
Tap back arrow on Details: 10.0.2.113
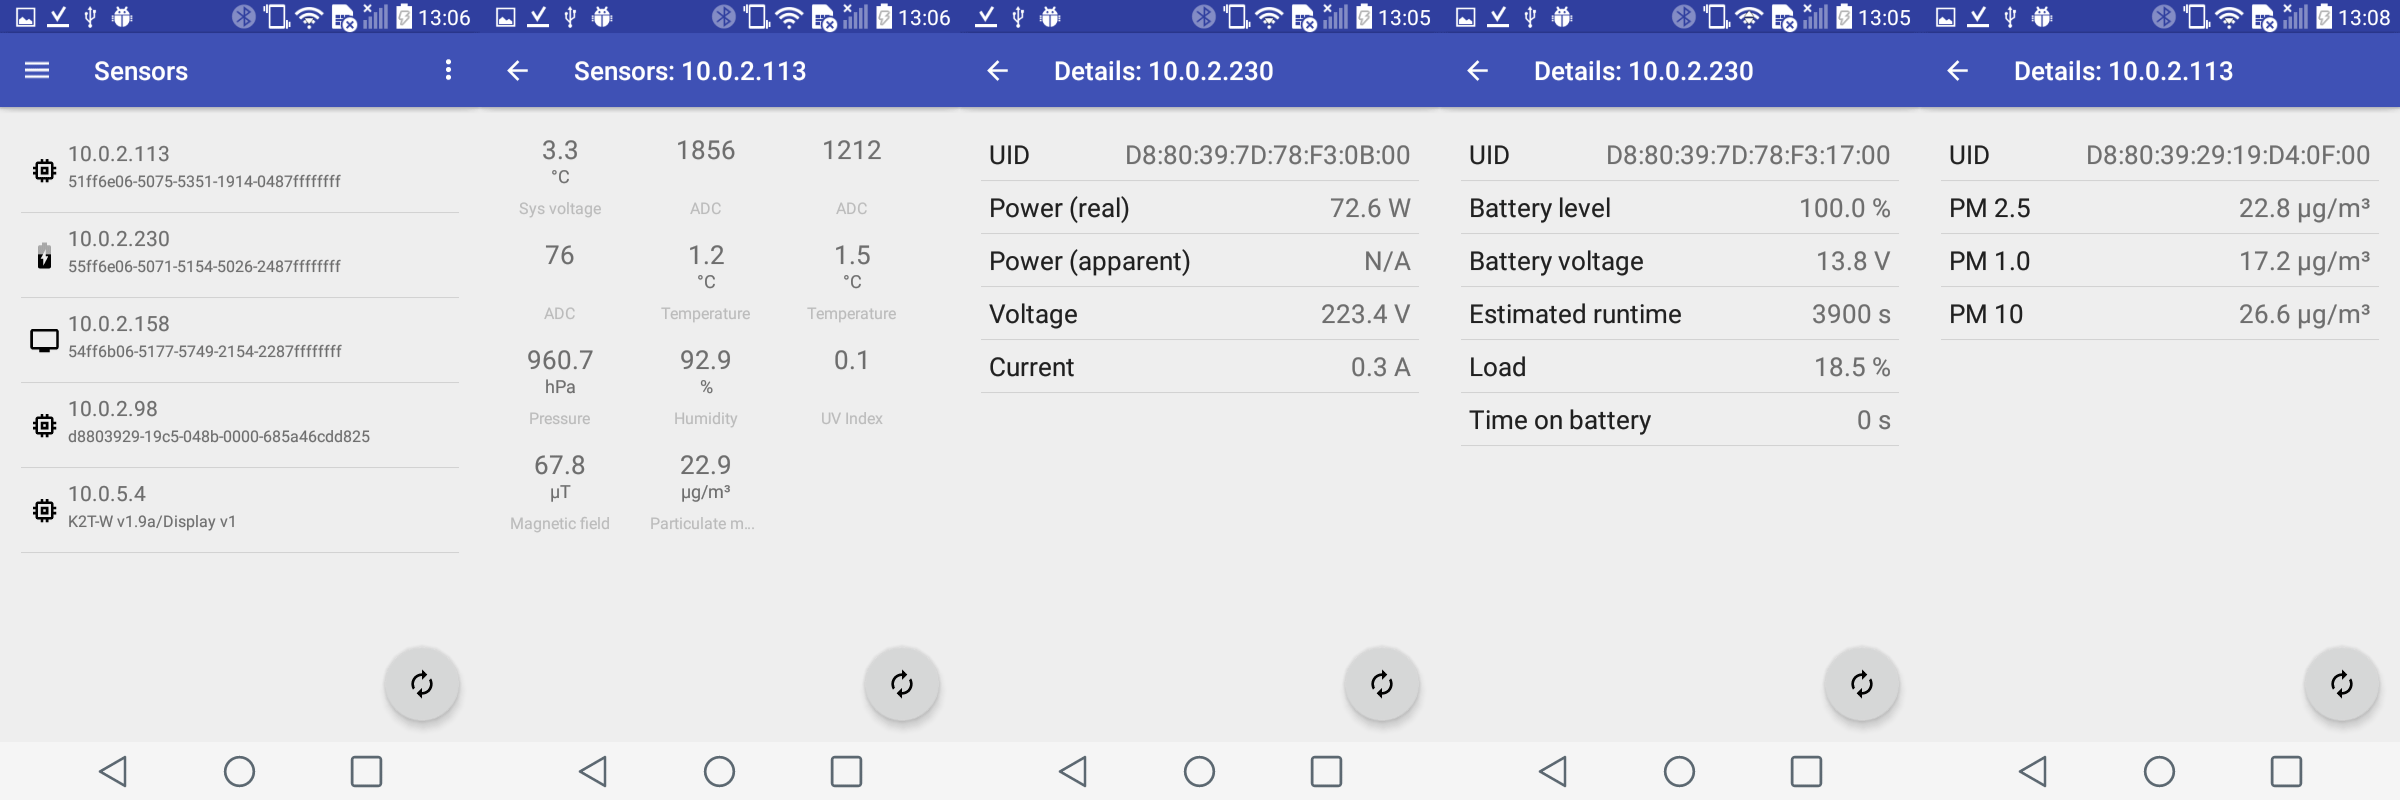(x=1957, y=70)
